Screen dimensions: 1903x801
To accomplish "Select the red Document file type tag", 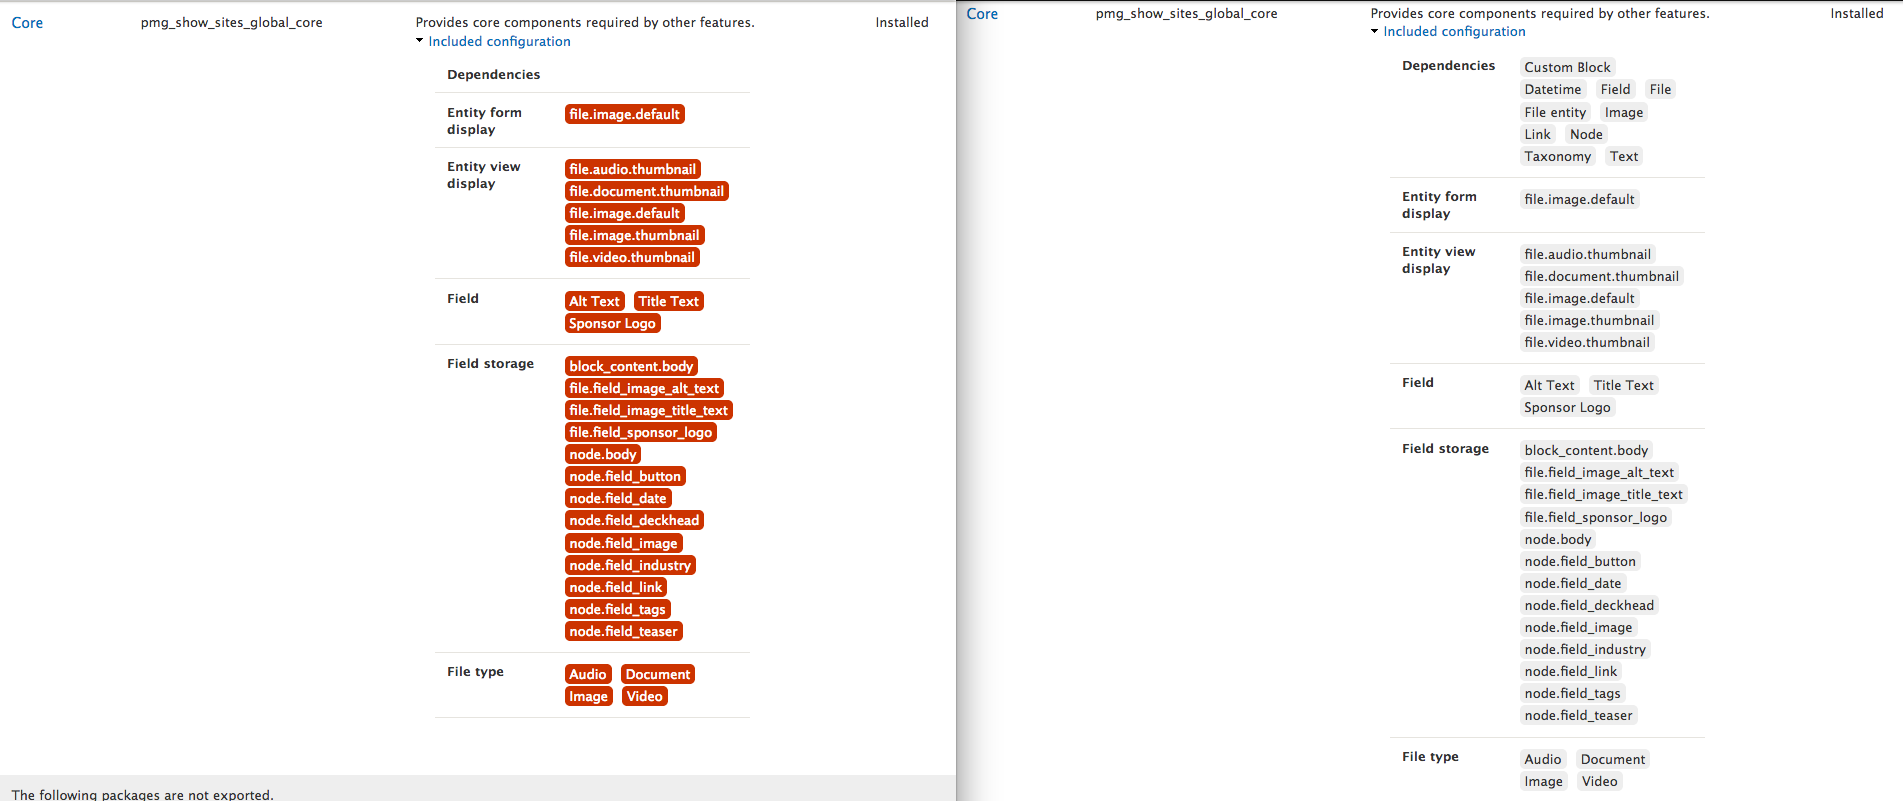I will (x=658, y=674).
